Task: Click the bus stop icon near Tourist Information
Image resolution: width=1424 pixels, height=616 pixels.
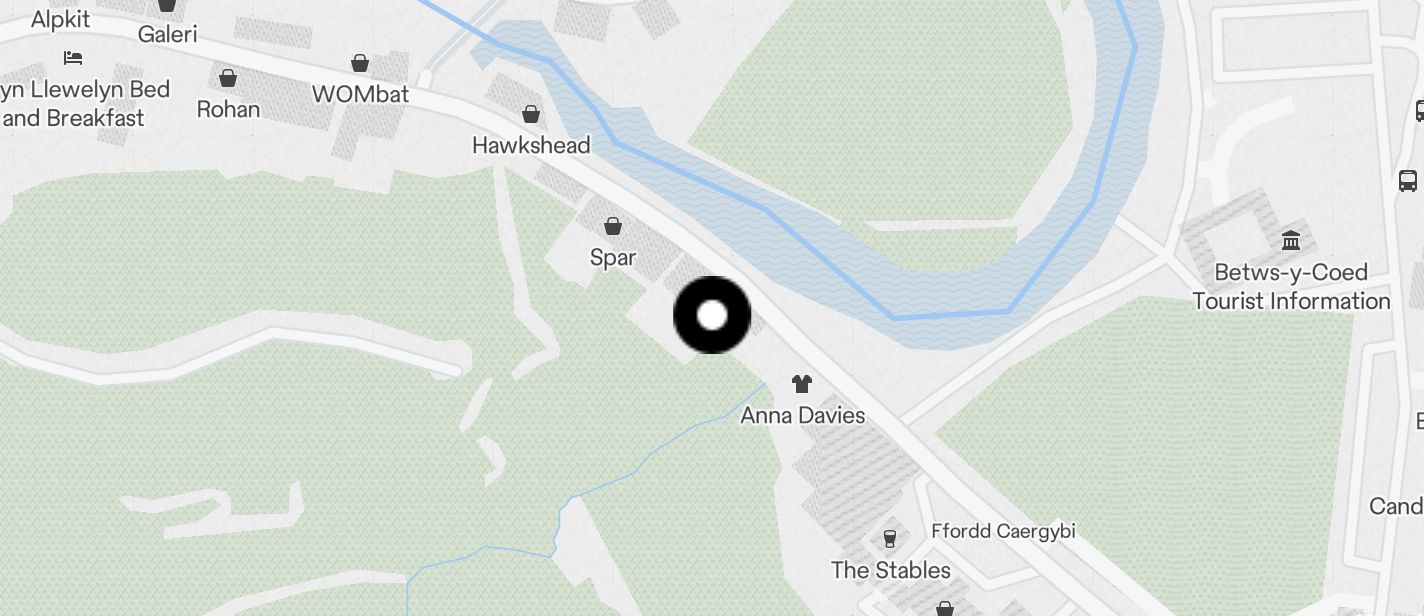Action: pyautogui.click(x=1408, y=181)
